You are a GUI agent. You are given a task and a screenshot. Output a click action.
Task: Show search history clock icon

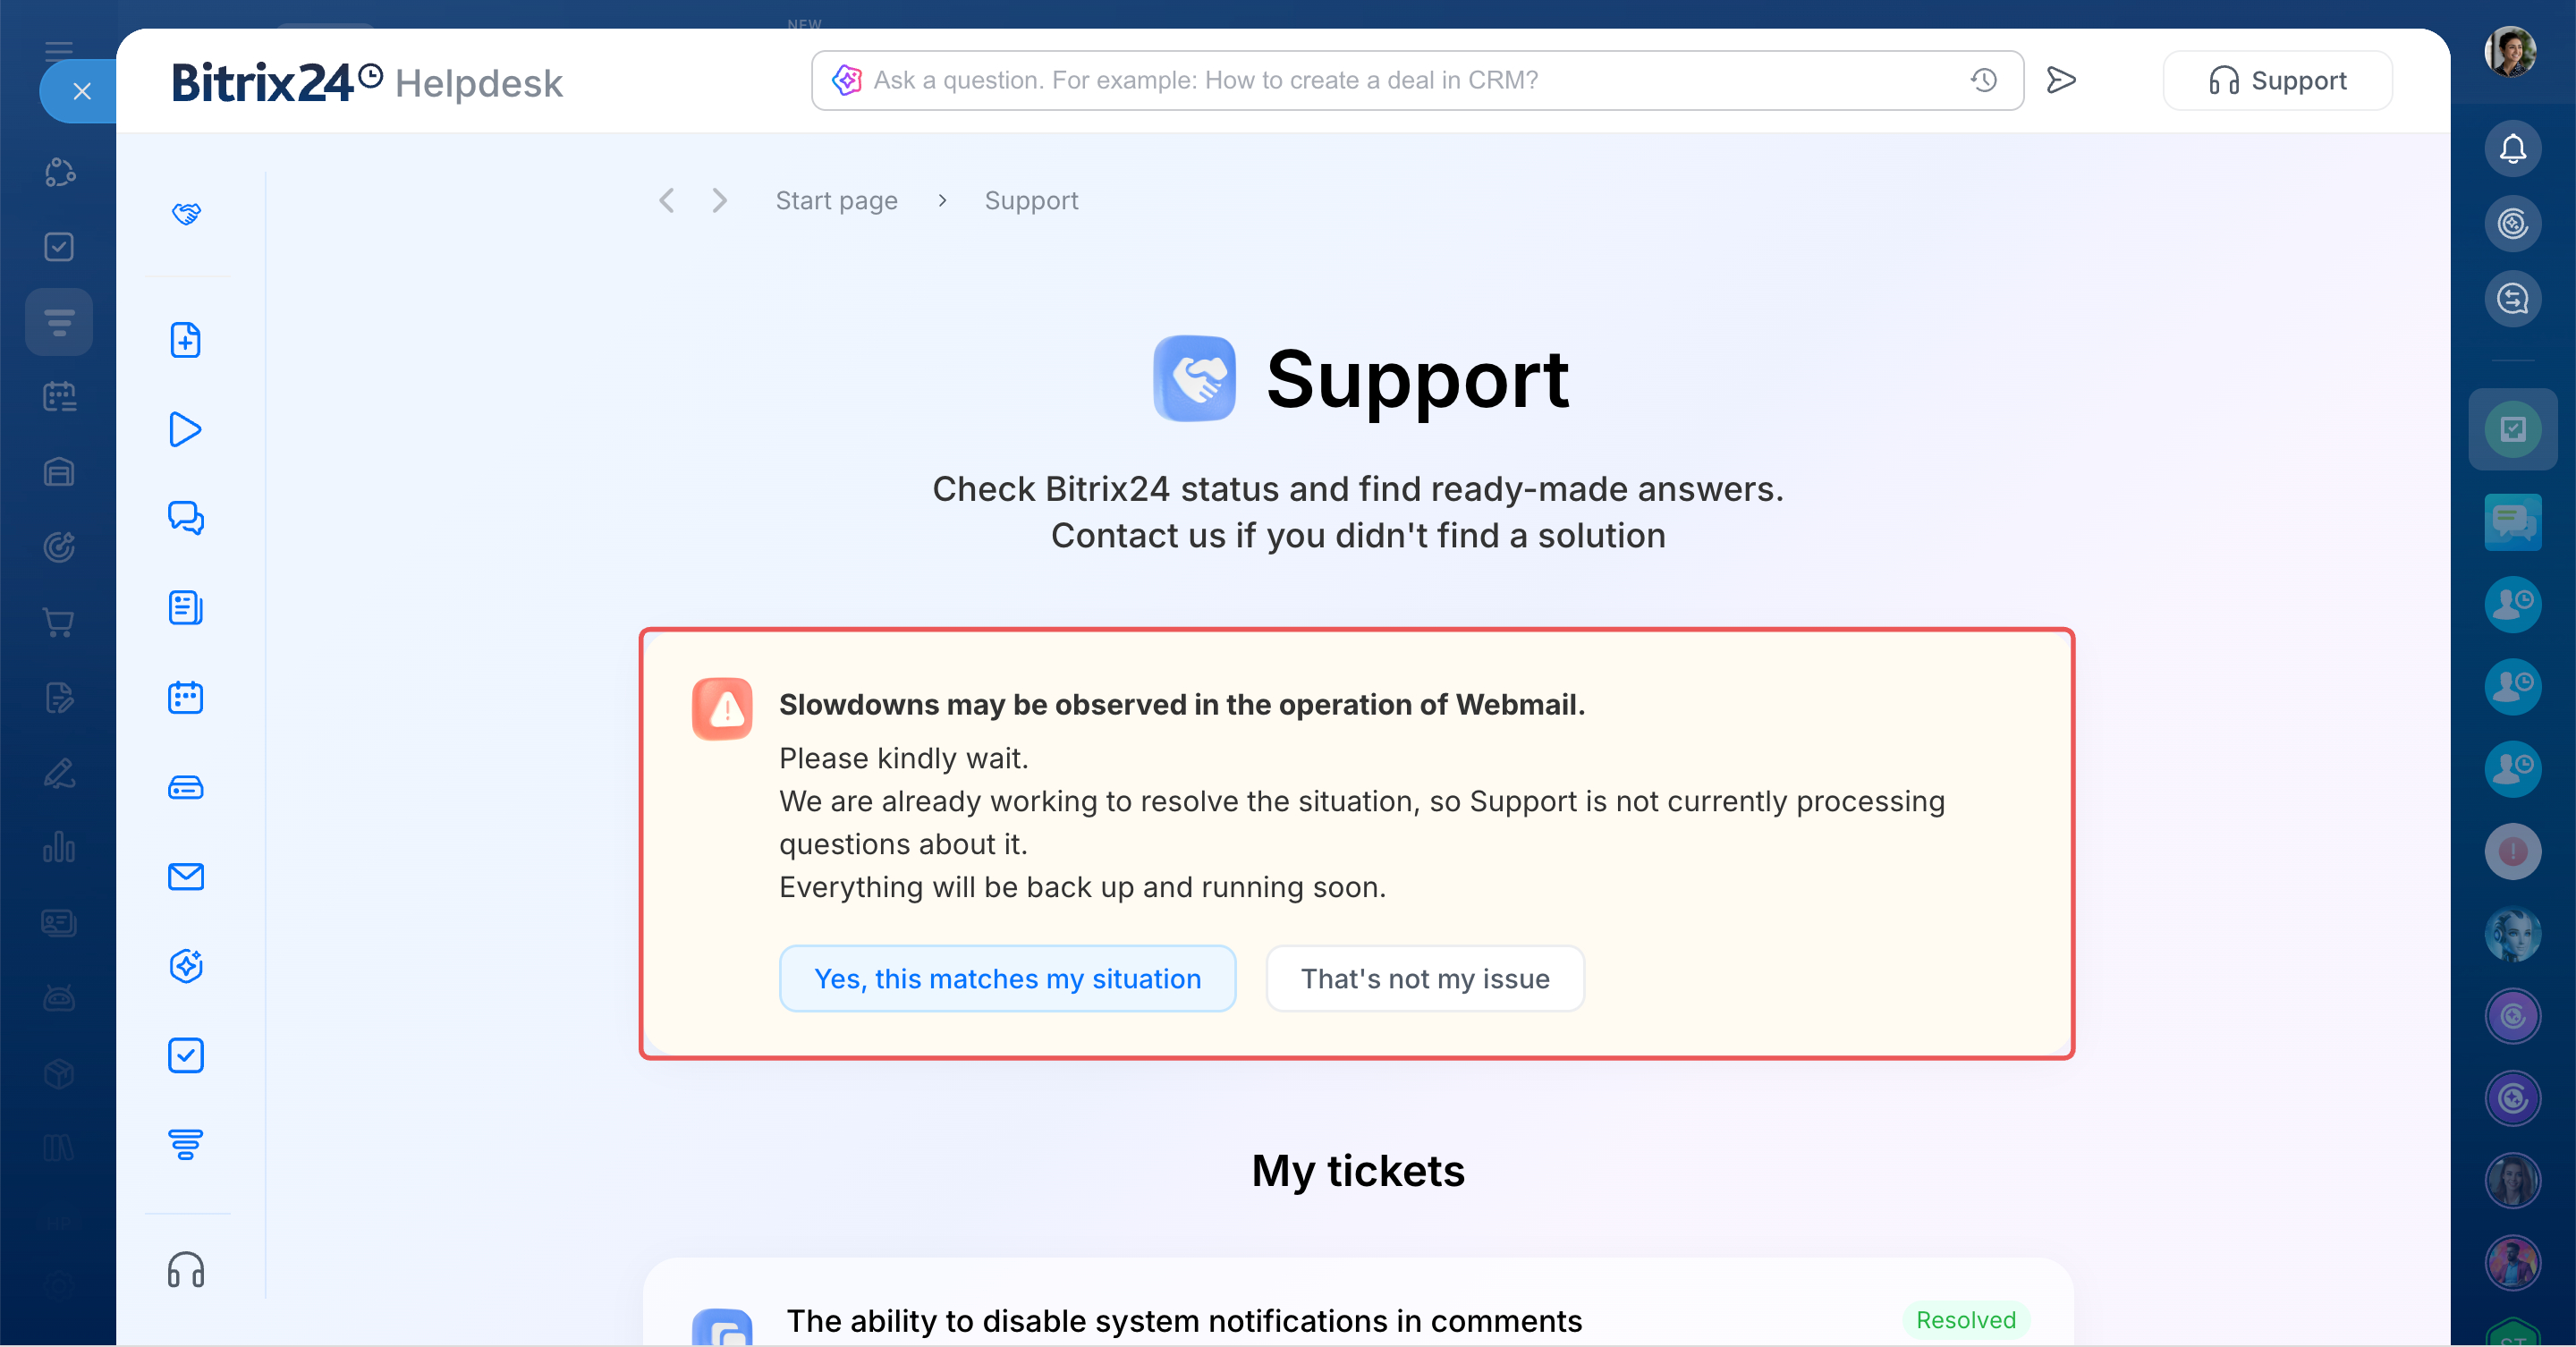point(1984,80)
